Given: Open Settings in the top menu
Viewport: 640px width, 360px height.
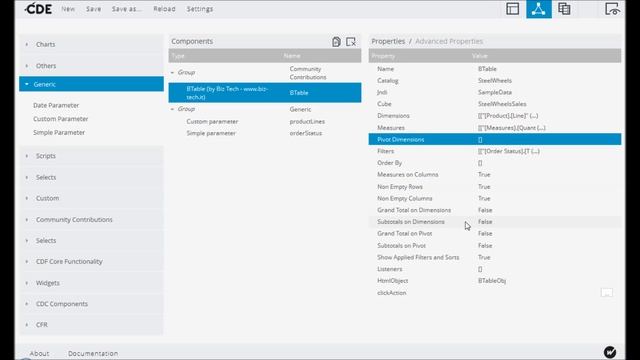Looking at the screenshot, I should pos(200,9).
